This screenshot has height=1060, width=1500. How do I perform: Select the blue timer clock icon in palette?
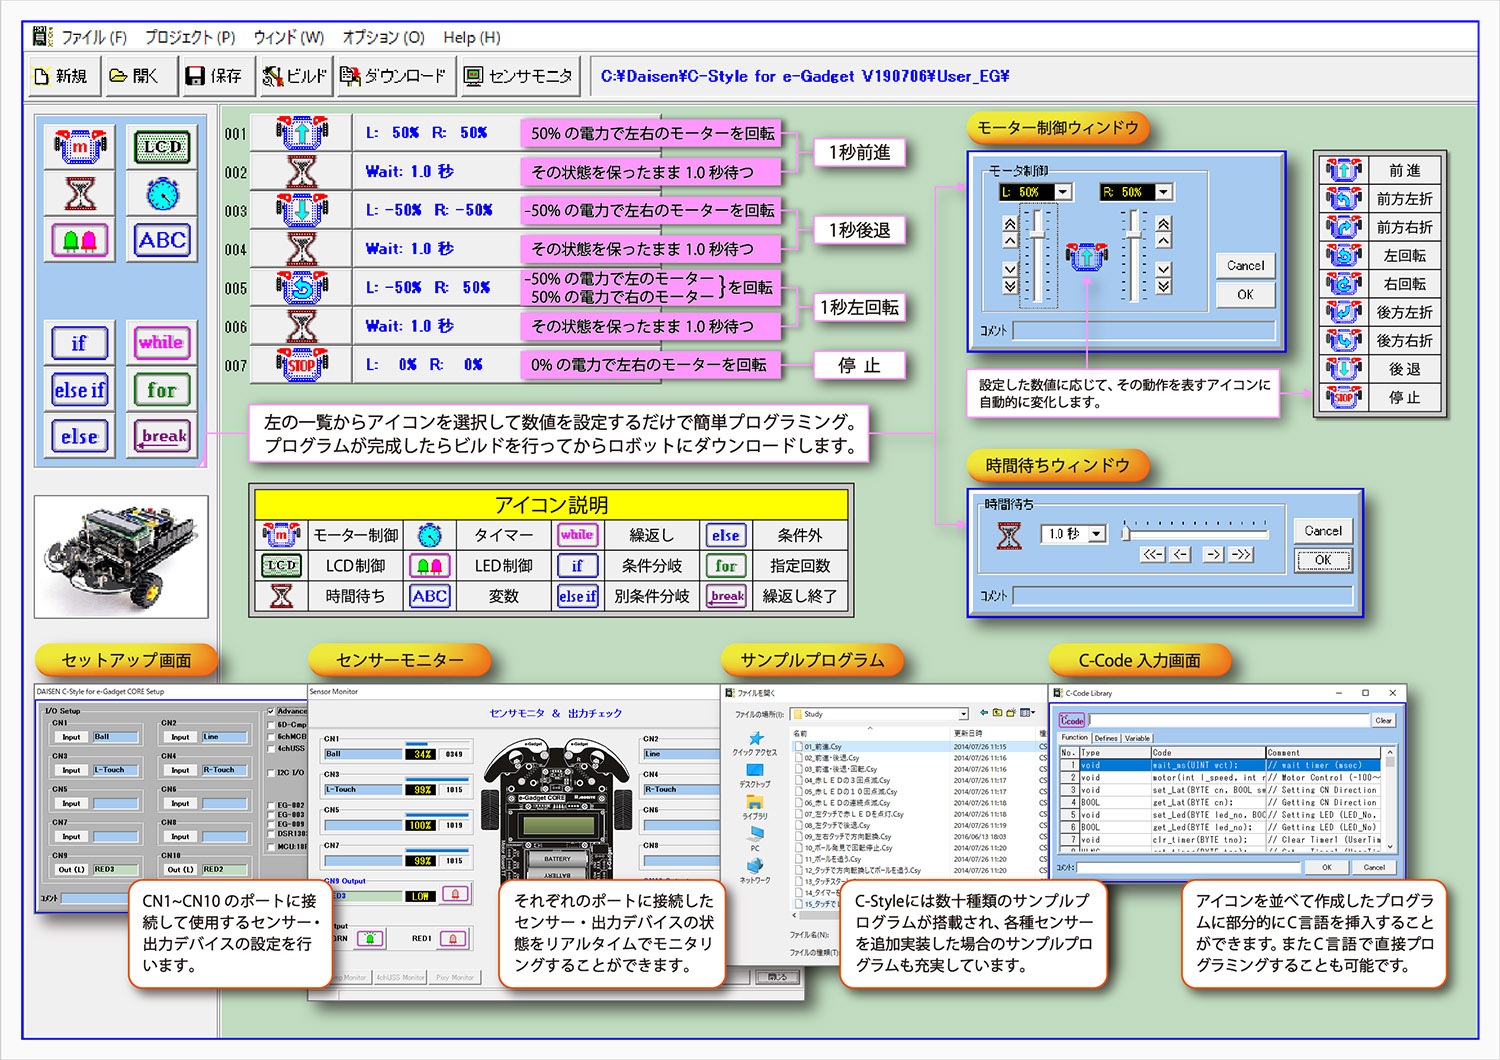point(162,193)
